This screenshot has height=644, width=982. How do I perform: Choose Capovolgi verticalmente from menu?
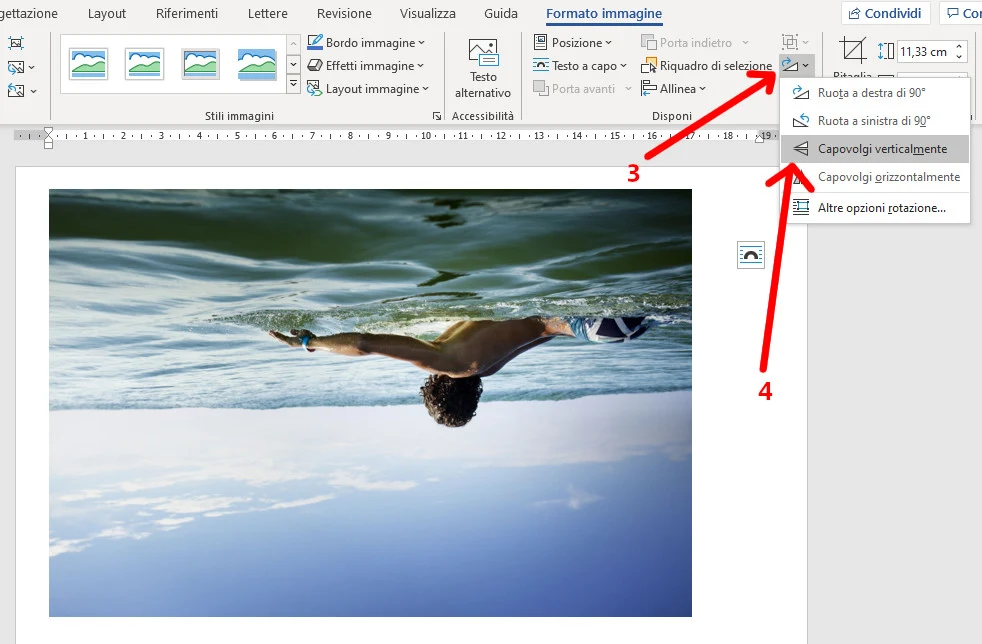(x=881, y=149)
